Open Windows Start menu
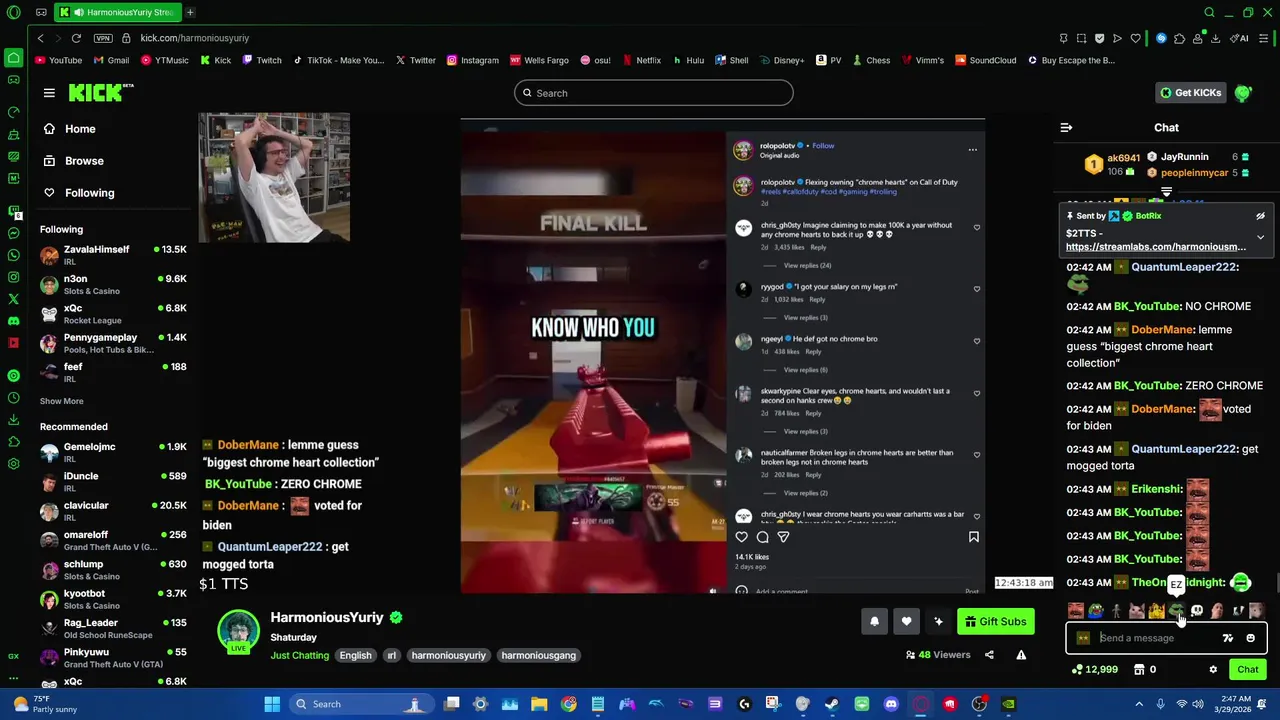1280x720 pixels. (x=272, y=704)
